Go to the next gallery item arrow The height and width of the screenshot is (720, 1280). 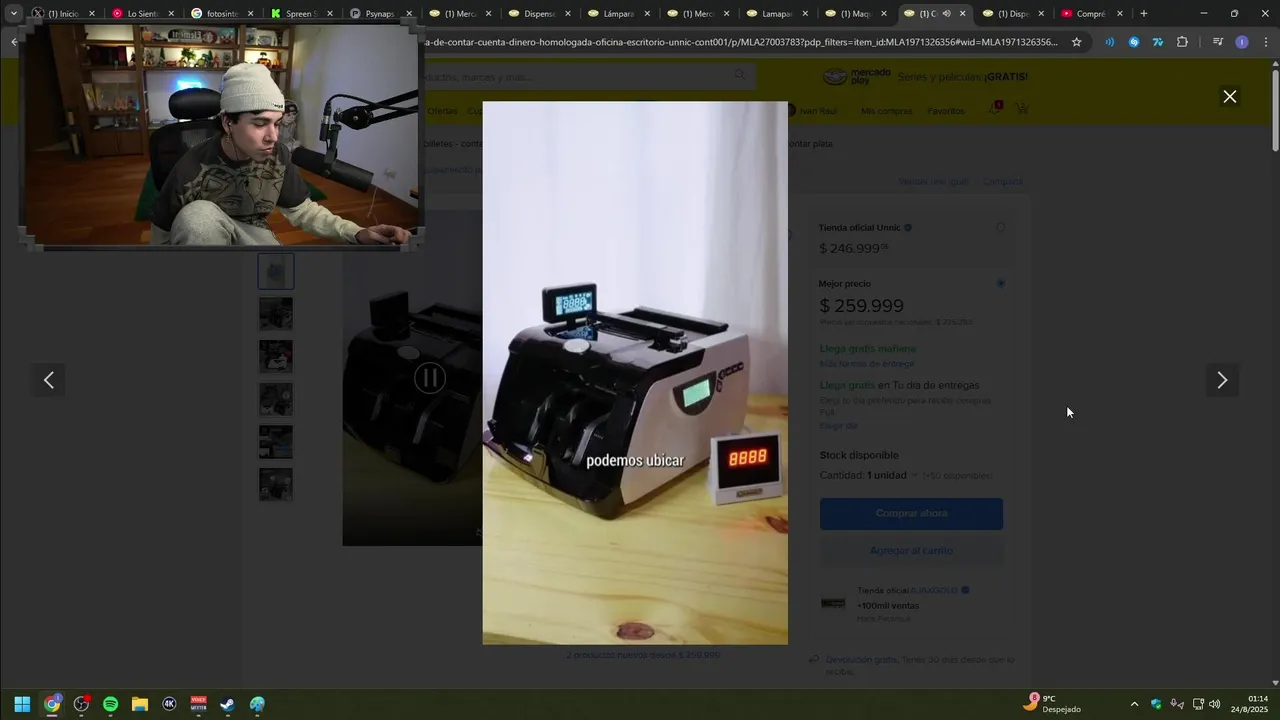(x=1222, y=380)
